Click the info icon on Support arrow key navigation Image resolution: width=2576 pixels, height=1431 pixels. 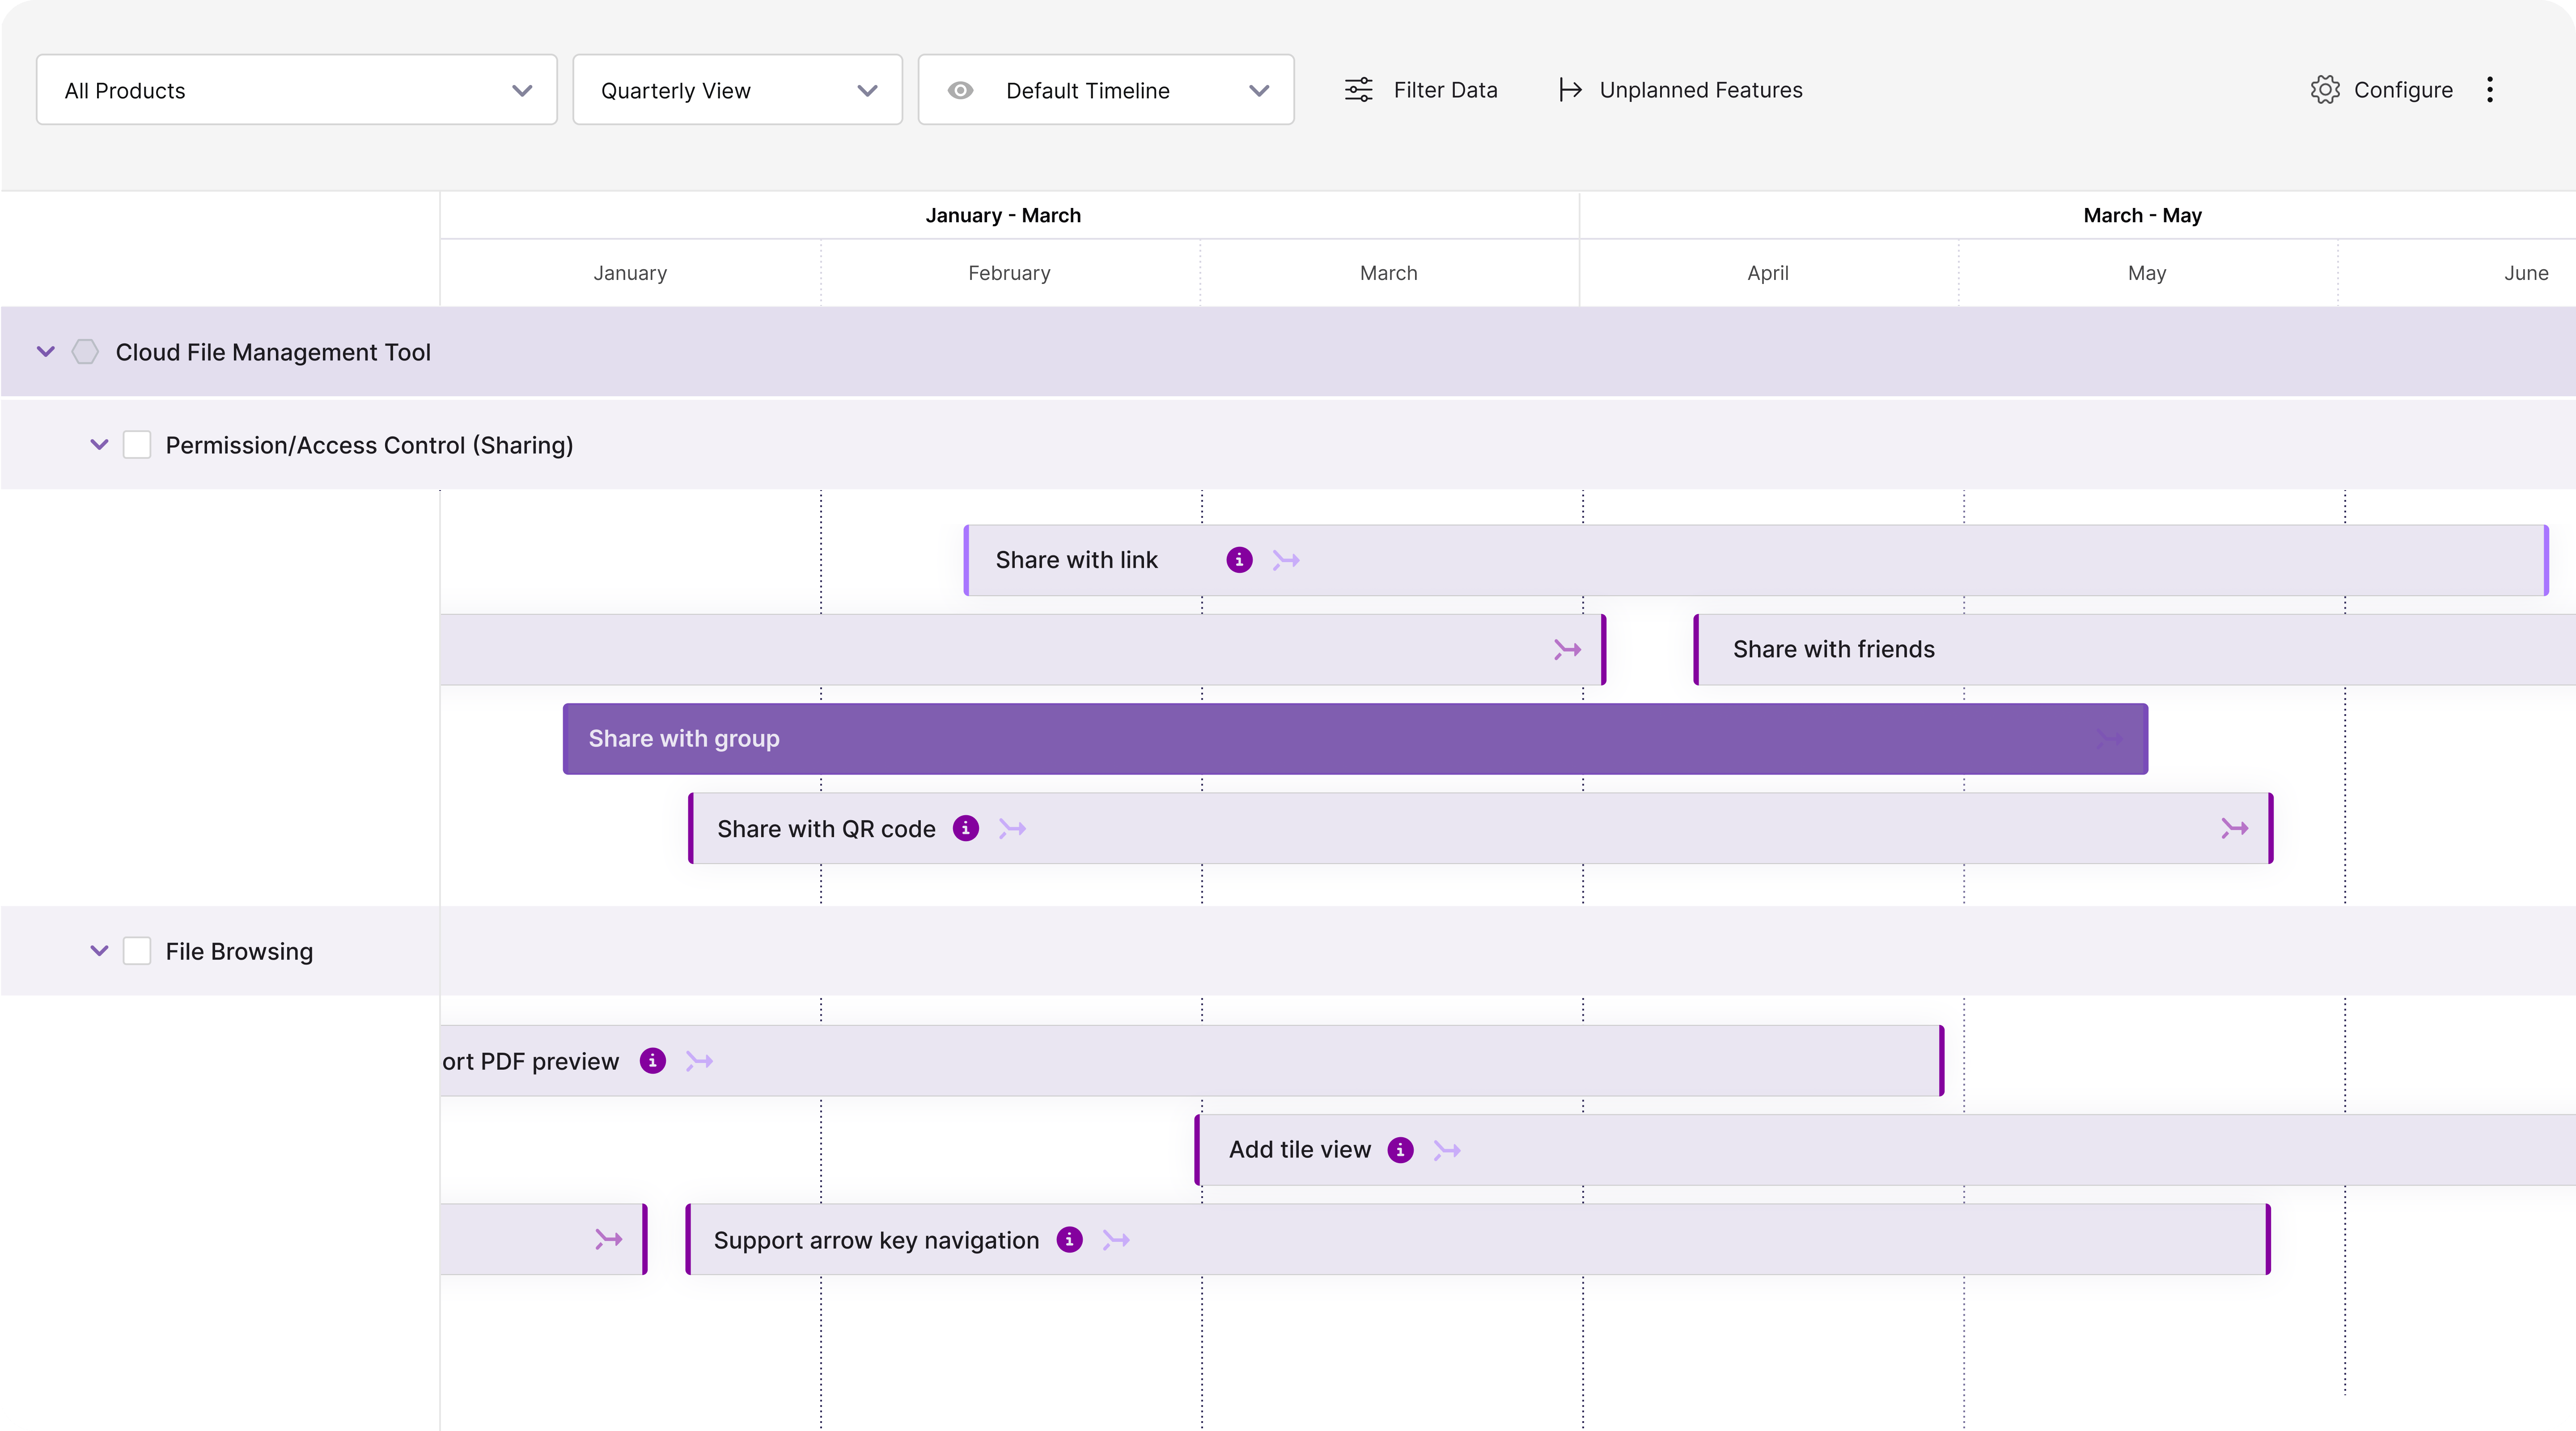1069,1240
